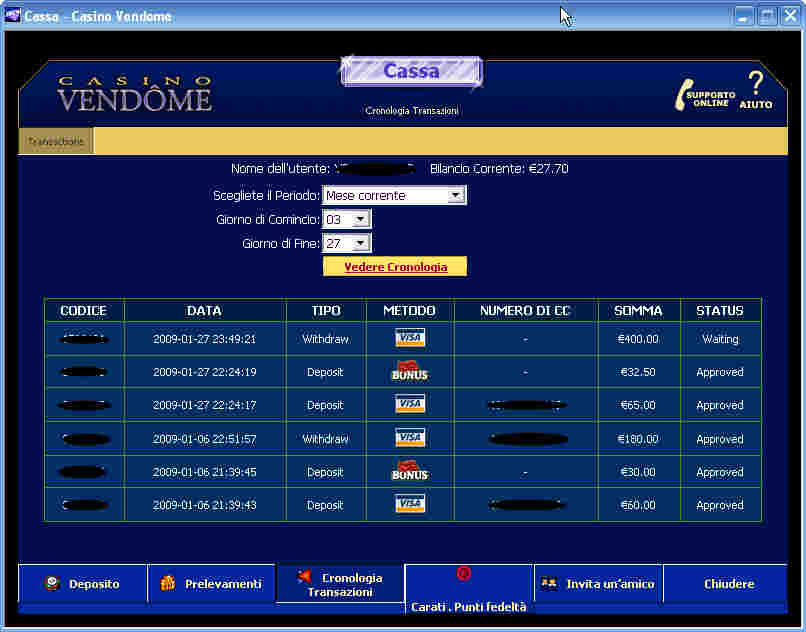Click the arrow of the end day 27 box
This screenshot has width=806, height=632.
tap(361, 243)
